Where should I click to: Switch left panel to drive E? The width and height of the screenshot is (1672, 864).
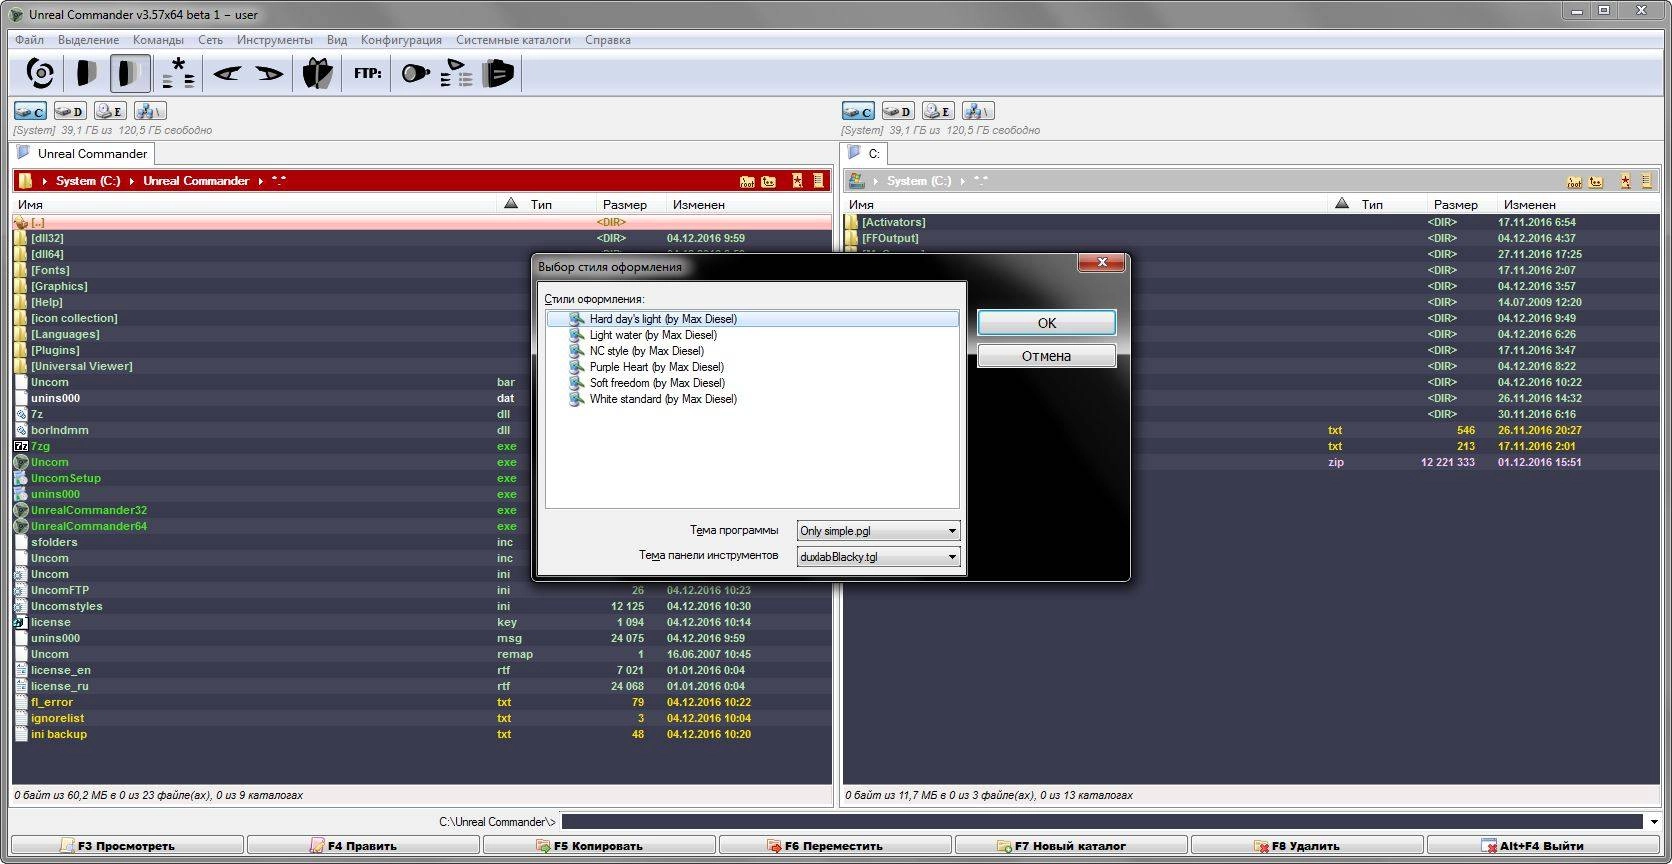point(110,111)
